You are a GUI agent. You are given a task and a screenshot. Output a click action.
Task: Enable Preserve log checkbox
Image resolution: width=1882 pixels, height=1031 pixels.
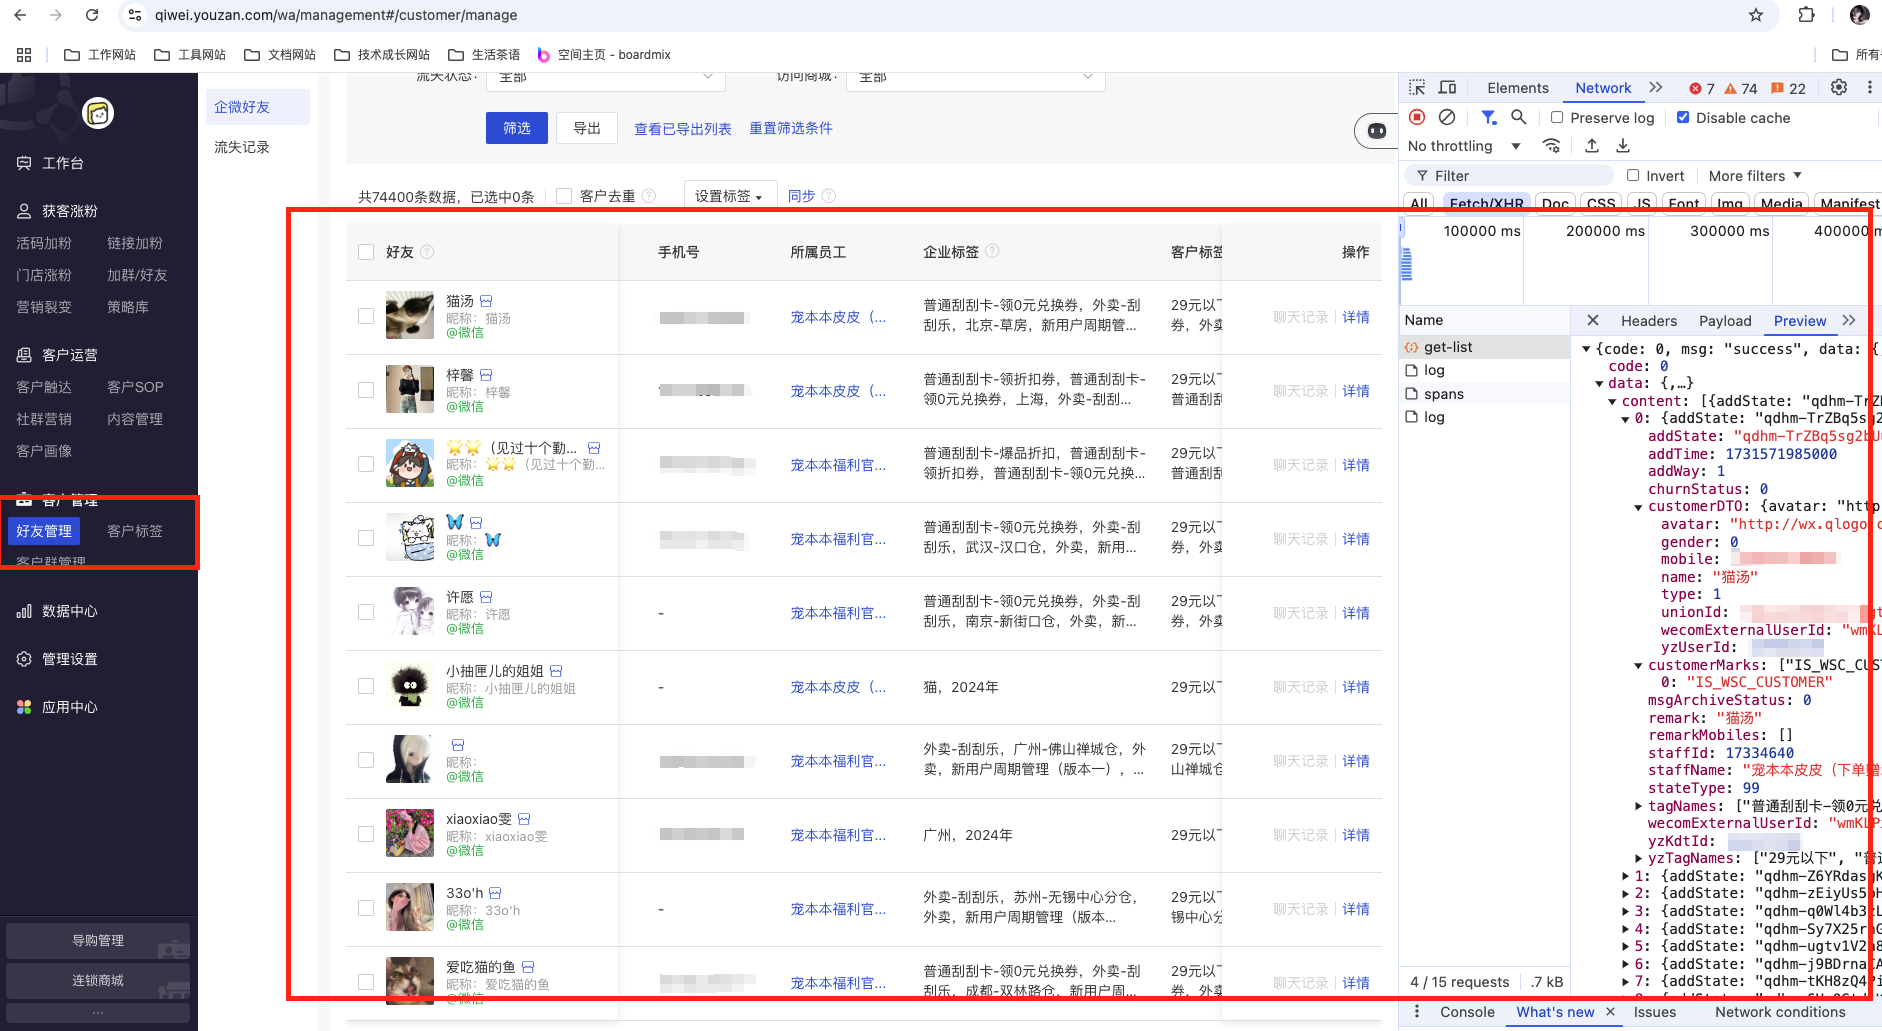pyautogui.click(x=1557, y=117)
